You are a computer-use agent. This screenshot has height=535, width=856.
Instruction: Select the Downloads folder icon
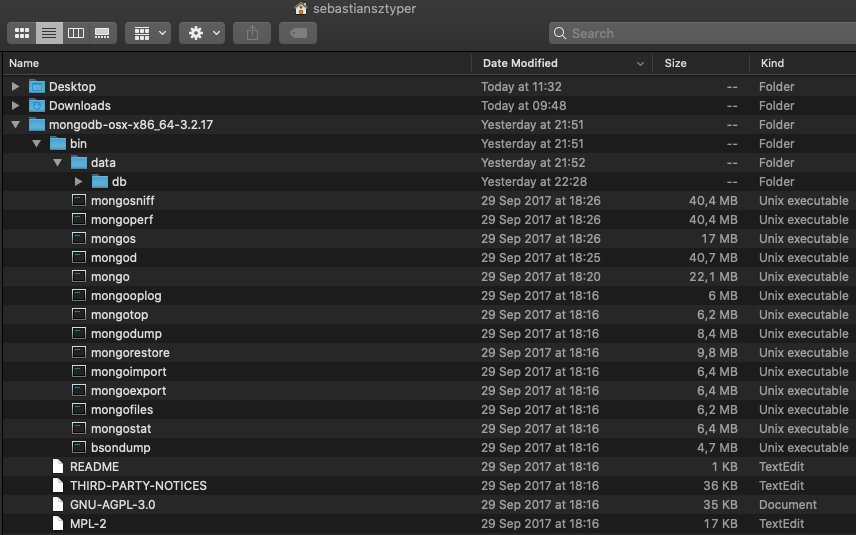point(37,105)
